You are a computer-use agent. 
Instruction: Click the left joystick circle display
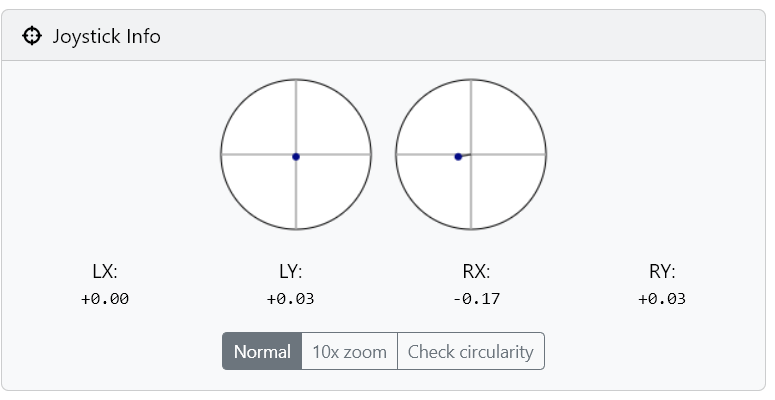point(296,154)
